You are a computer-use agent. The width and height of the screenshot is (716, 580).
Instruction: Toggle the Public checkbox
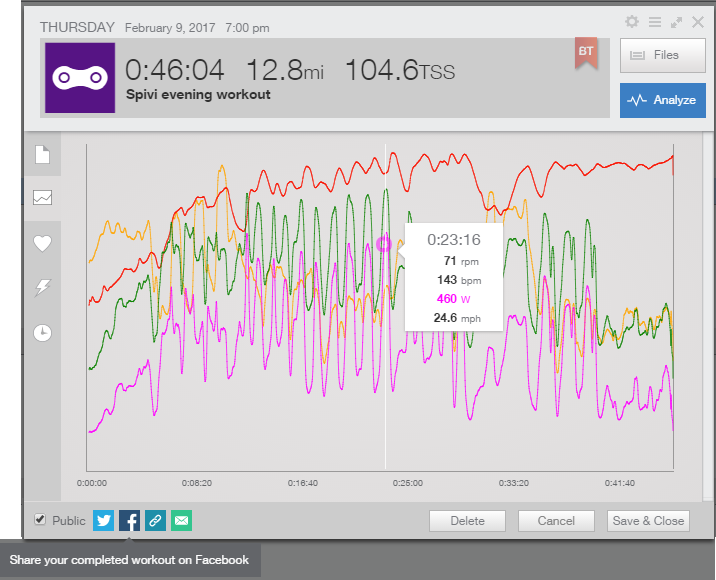pos(40,519)
